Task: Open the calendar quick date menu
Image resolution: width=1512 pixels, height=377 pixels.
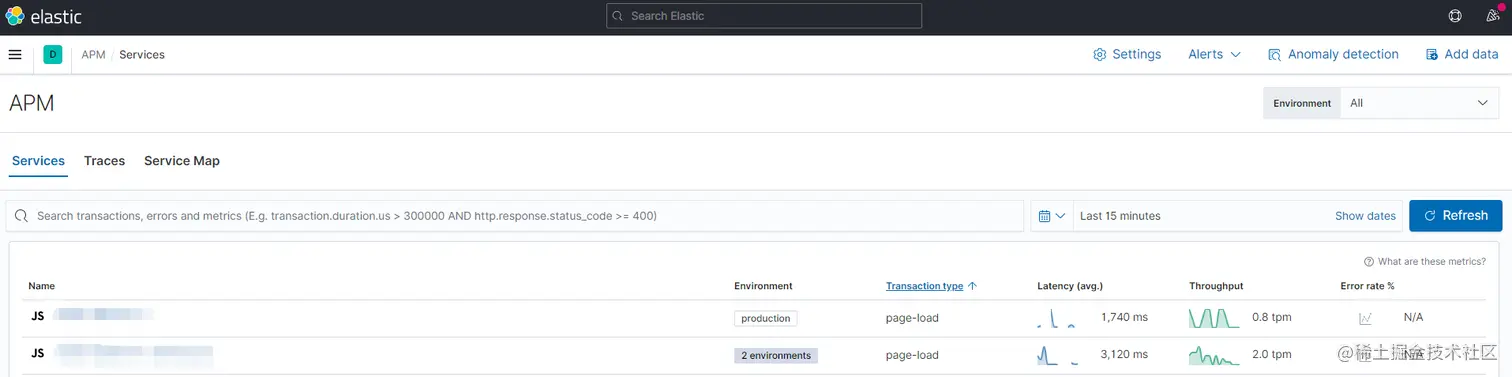Action: pos(1052,216)
